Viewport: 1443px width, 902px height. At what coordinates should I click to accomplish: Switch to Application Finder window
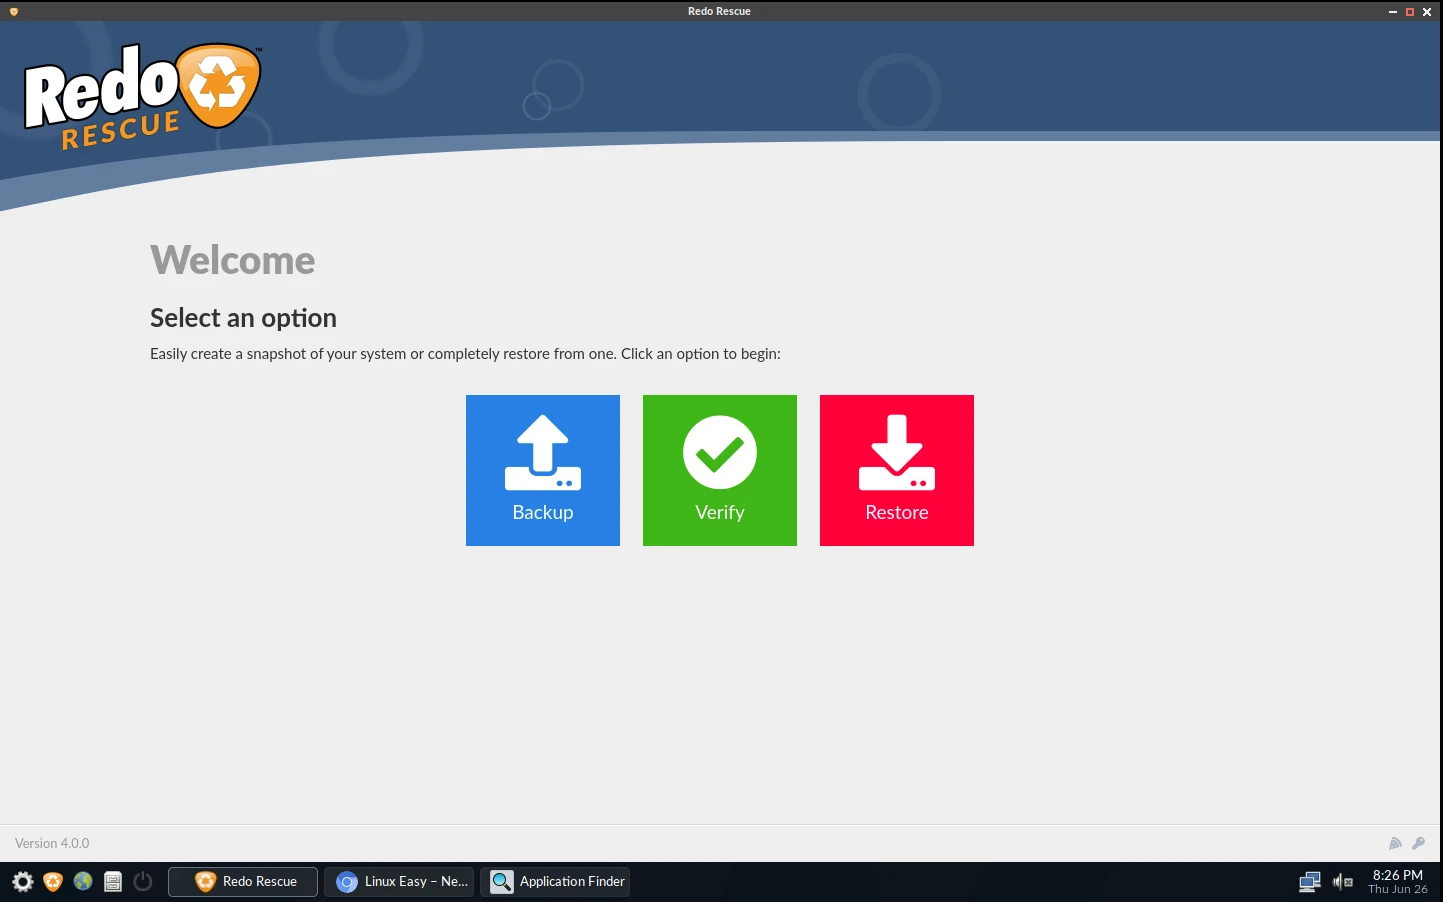pos(556,881)
